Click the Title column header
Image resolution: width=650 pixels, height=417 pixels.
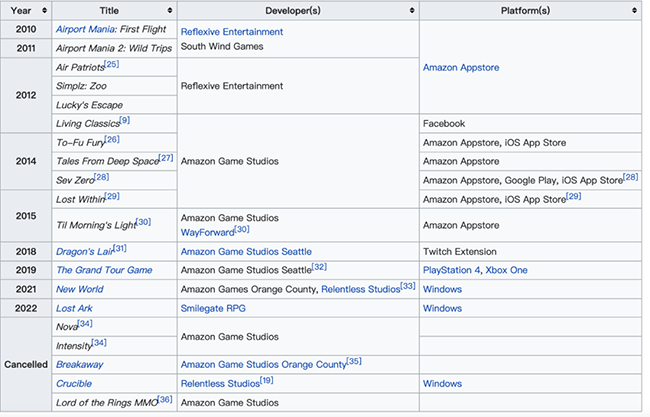(115, 10)
